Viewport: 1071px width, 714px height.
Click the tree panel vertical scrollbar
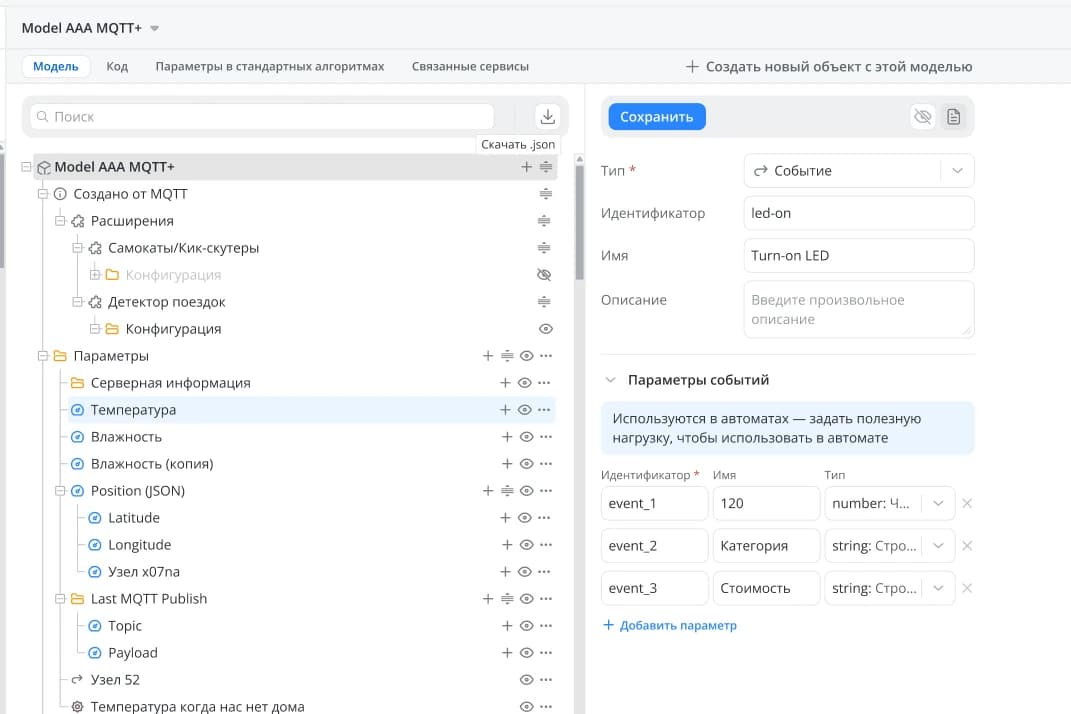click(x=579, y=220)
